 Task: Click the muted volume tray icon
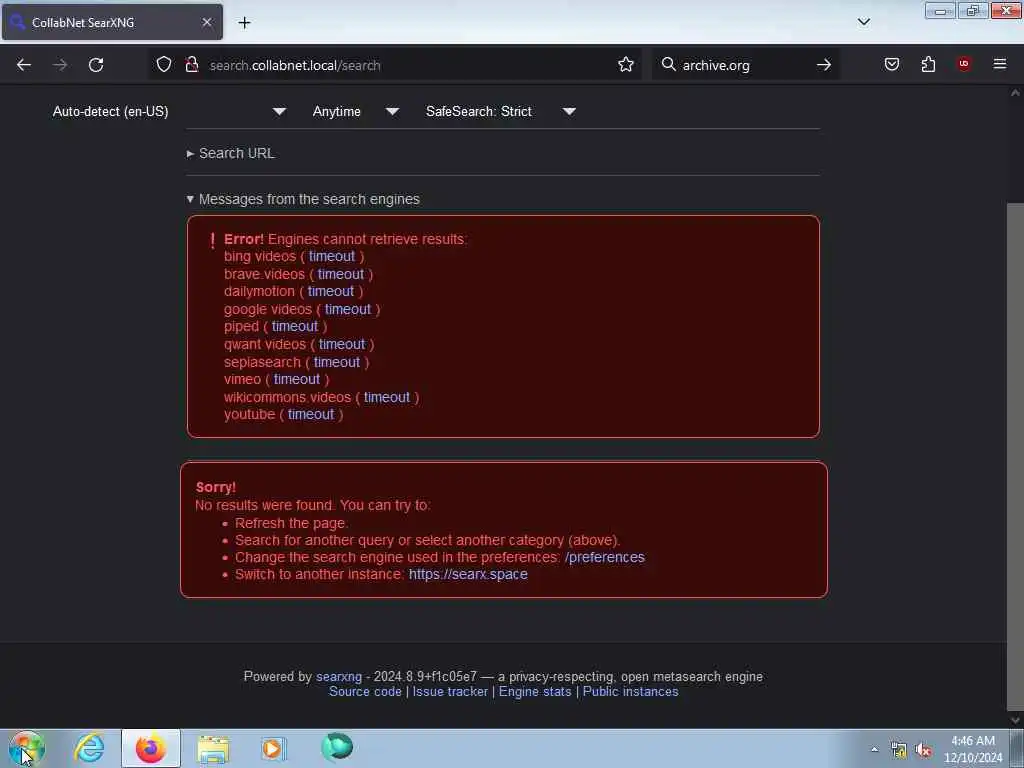(x=923, y=750)
